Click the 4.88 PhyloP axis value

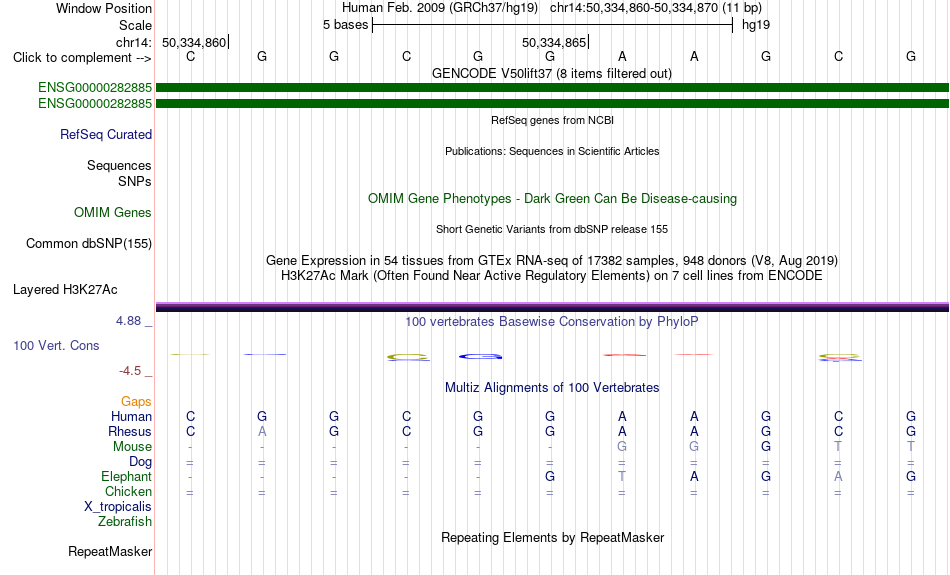point(128,321)
